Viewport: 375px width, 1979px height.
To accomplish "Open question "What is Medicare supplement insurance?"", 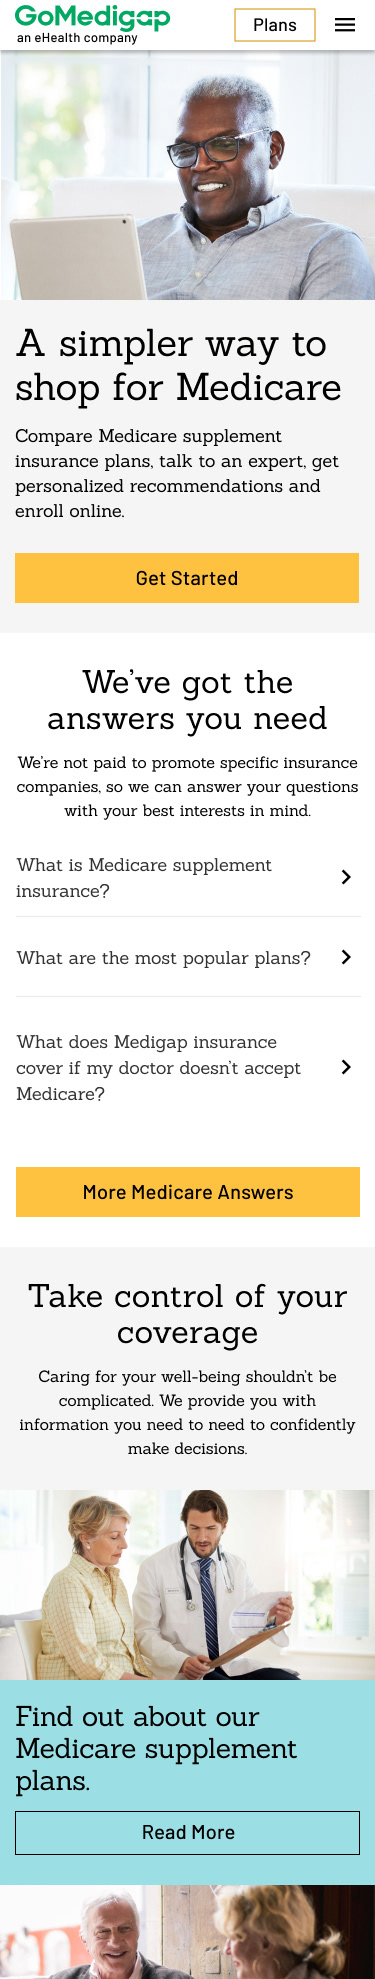I will click(144, 877).
